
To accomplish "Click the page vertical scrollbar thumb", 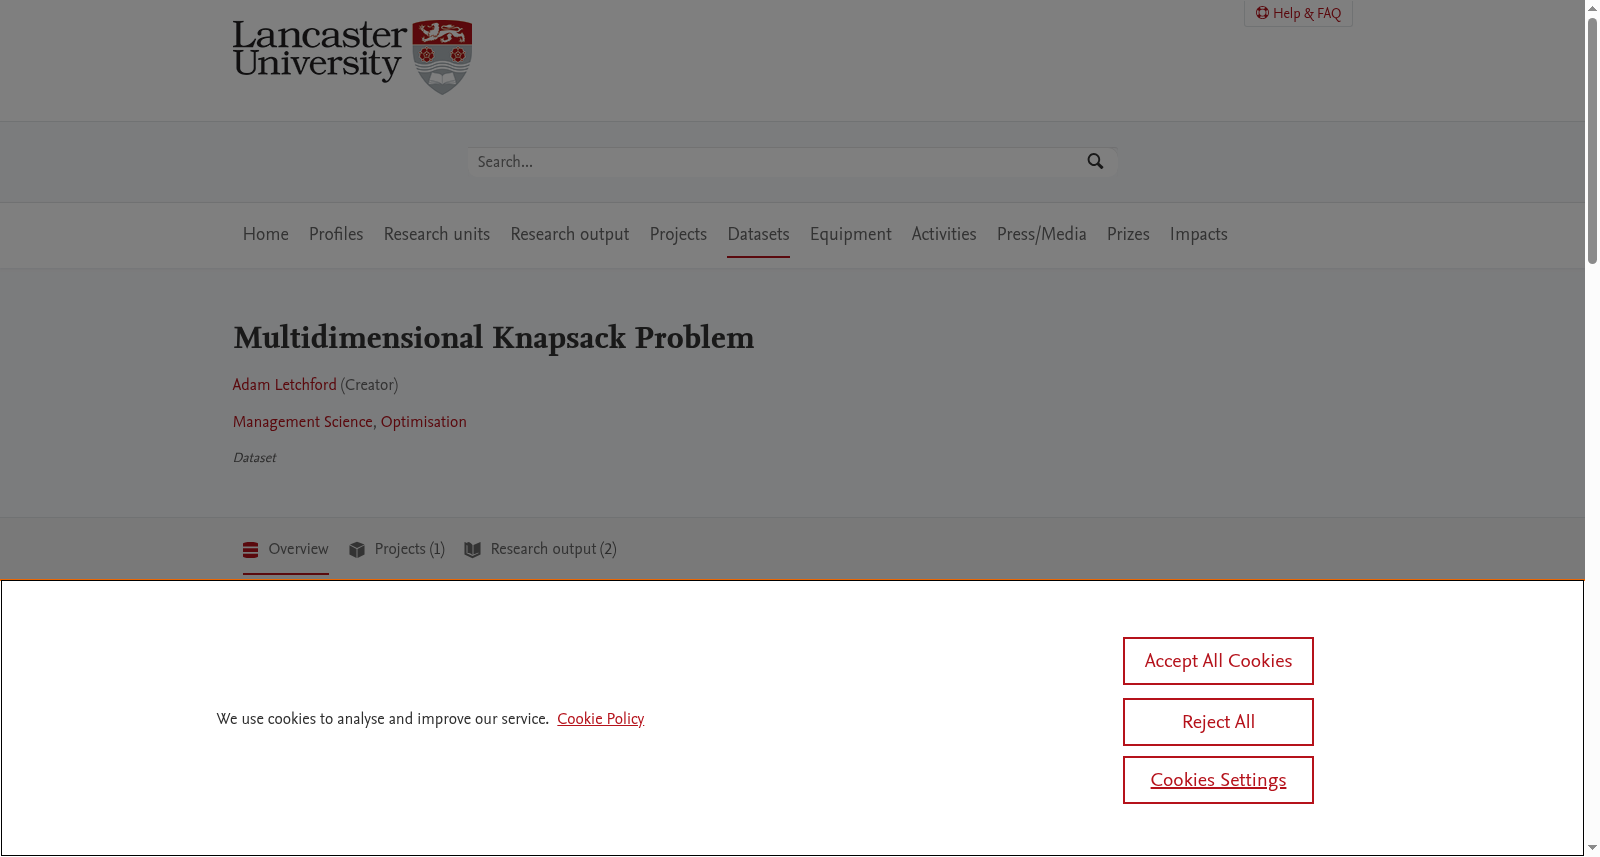I will (1592, 140).
